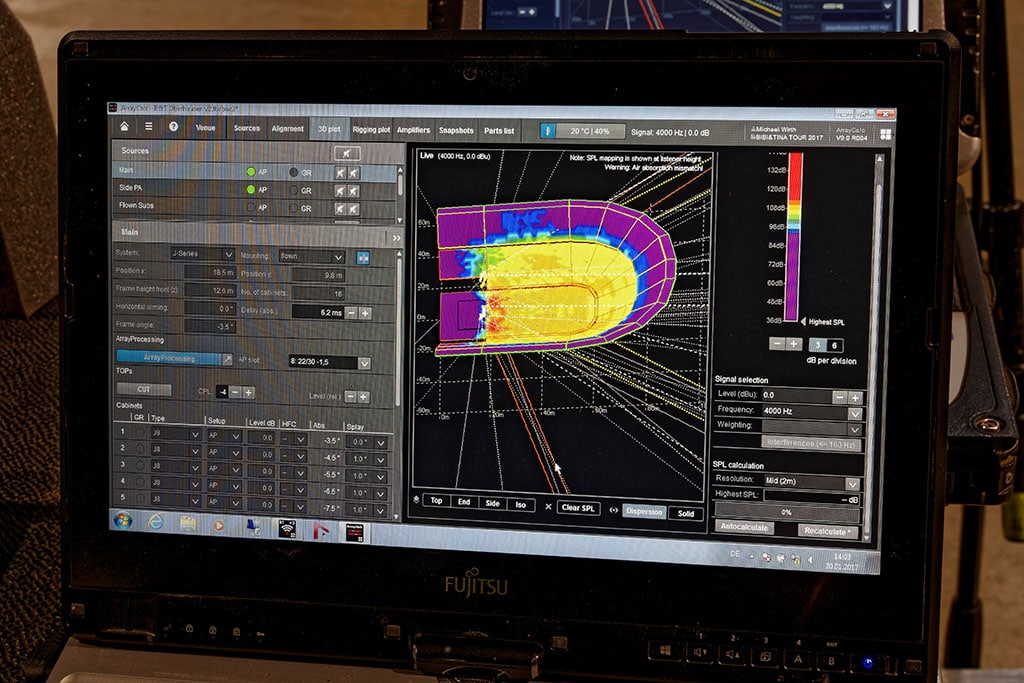Viewport: 1024px width, 683px height.
Task: Open the System J-Series dropdown
Action: pyautogui.click(x=202, y=255)
